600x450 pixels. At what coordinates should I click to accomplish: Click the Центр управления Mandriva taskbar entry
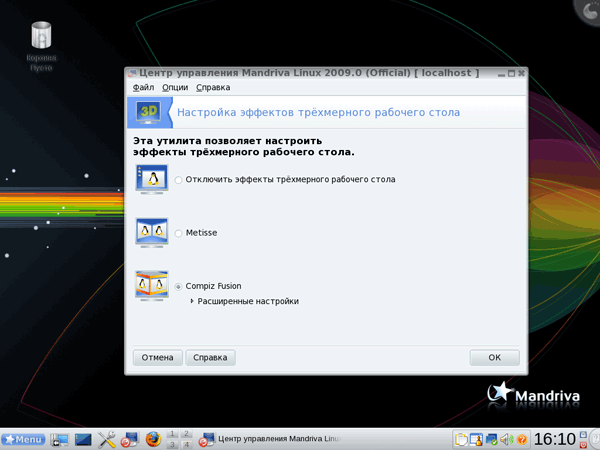point(270,439)
